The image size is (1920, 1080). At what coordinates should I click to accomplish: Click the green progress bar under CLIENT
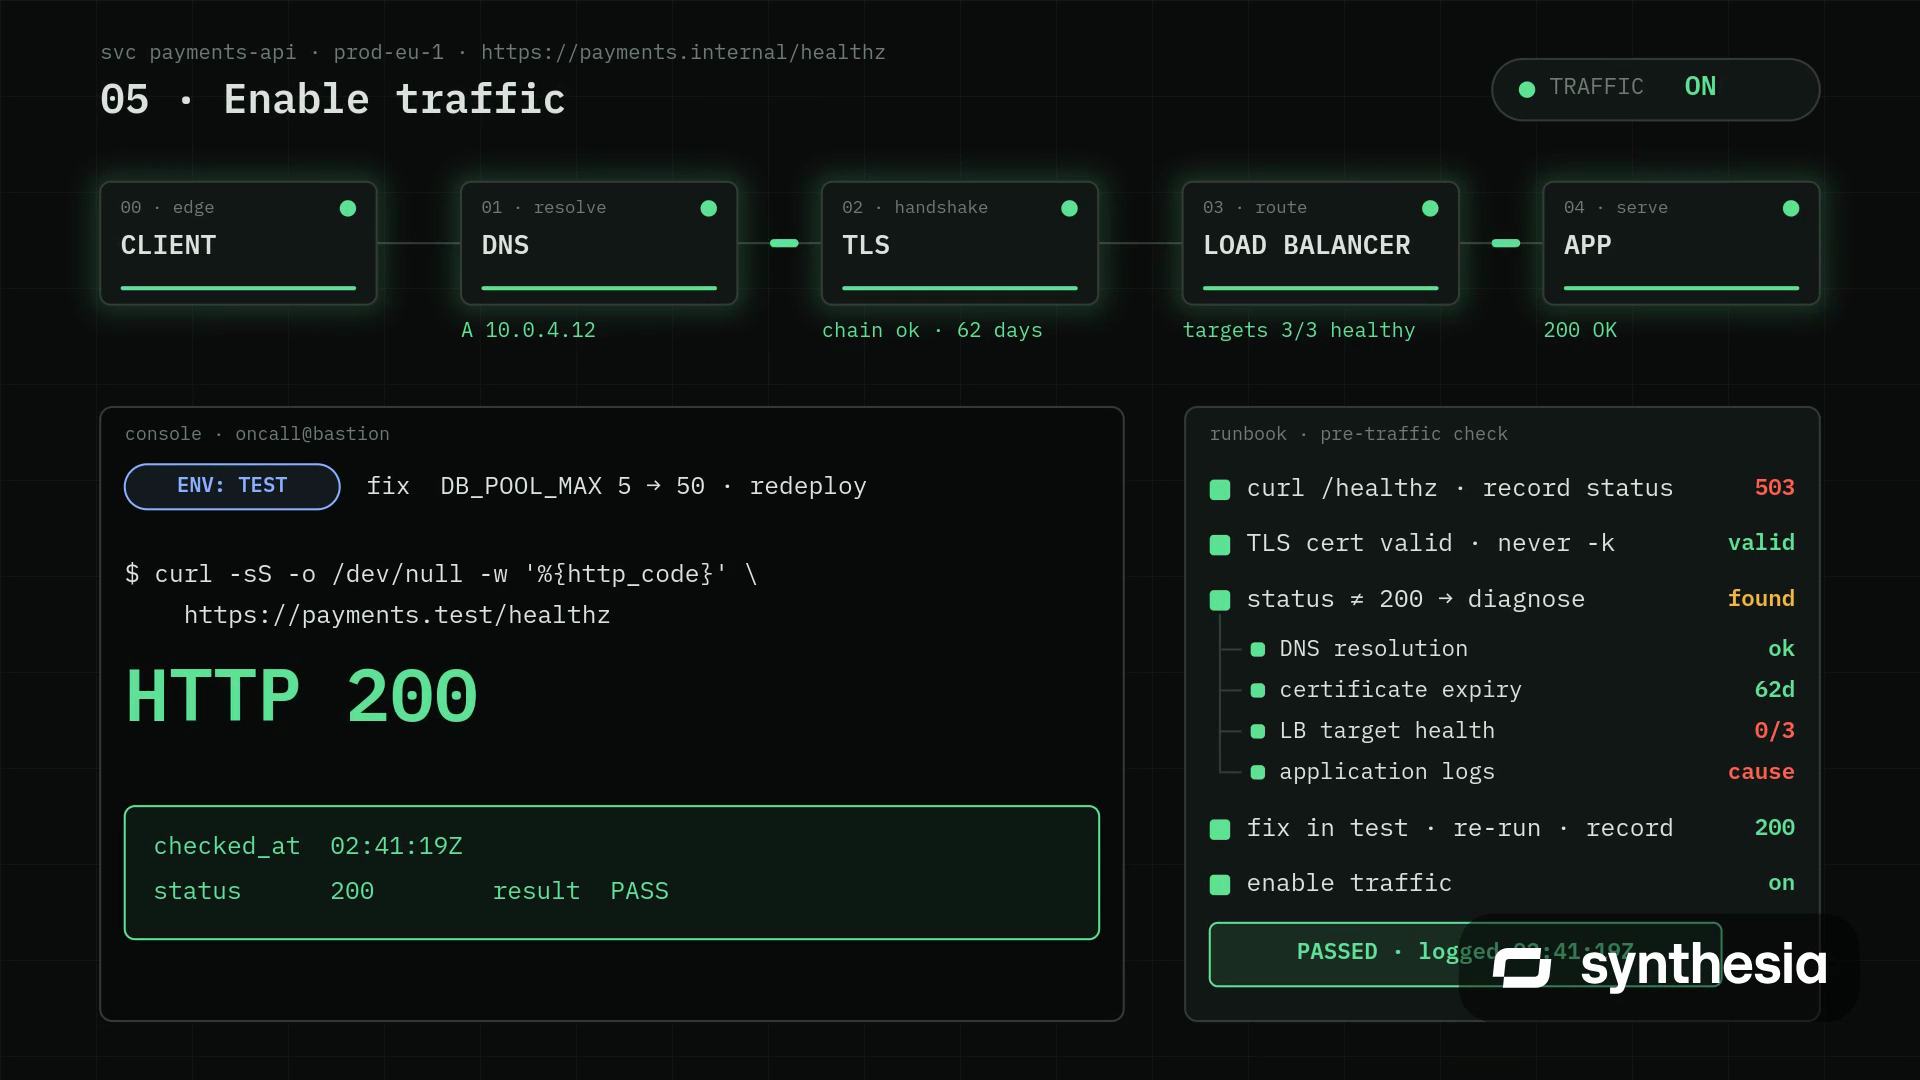pyautogui.click(x=238, y=288)
